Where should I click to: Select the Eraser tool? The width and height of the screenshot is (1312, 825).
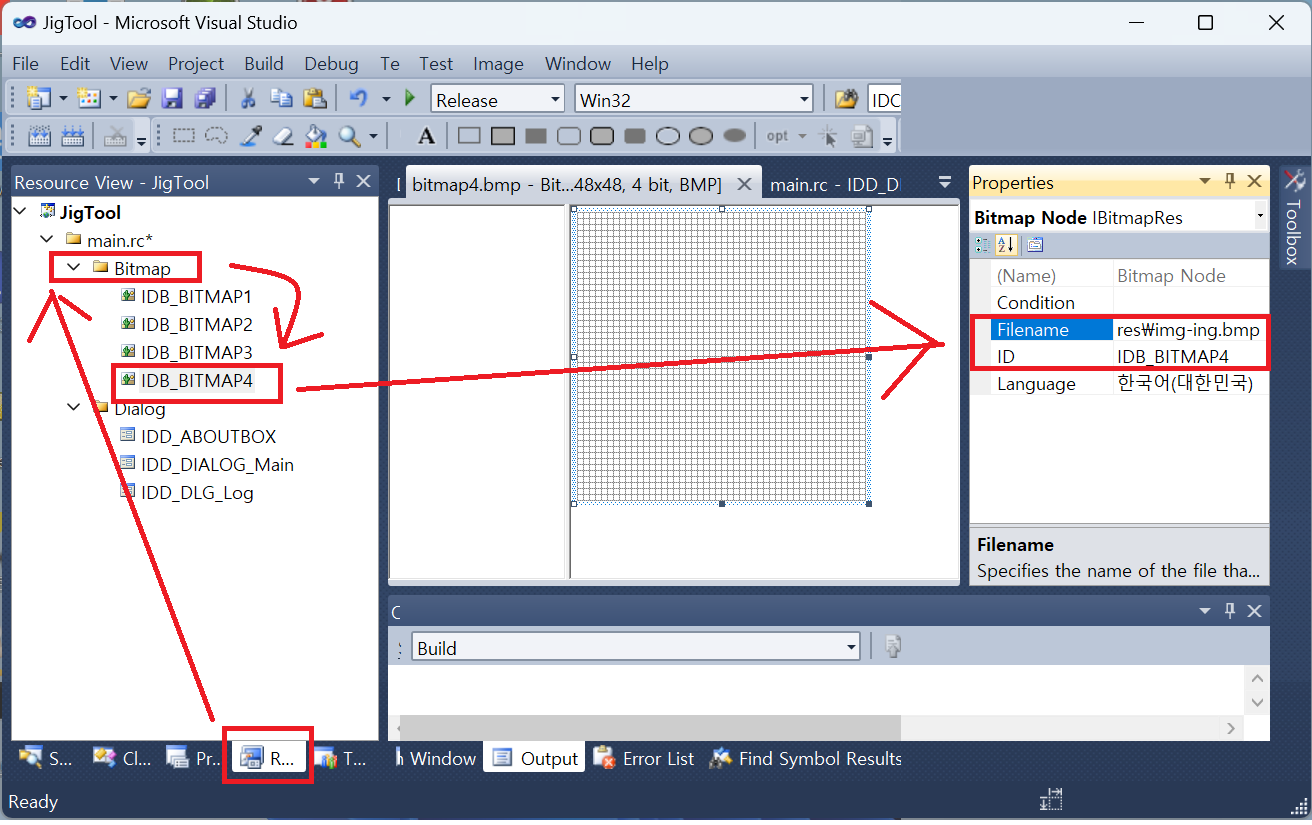coord(283,136)
